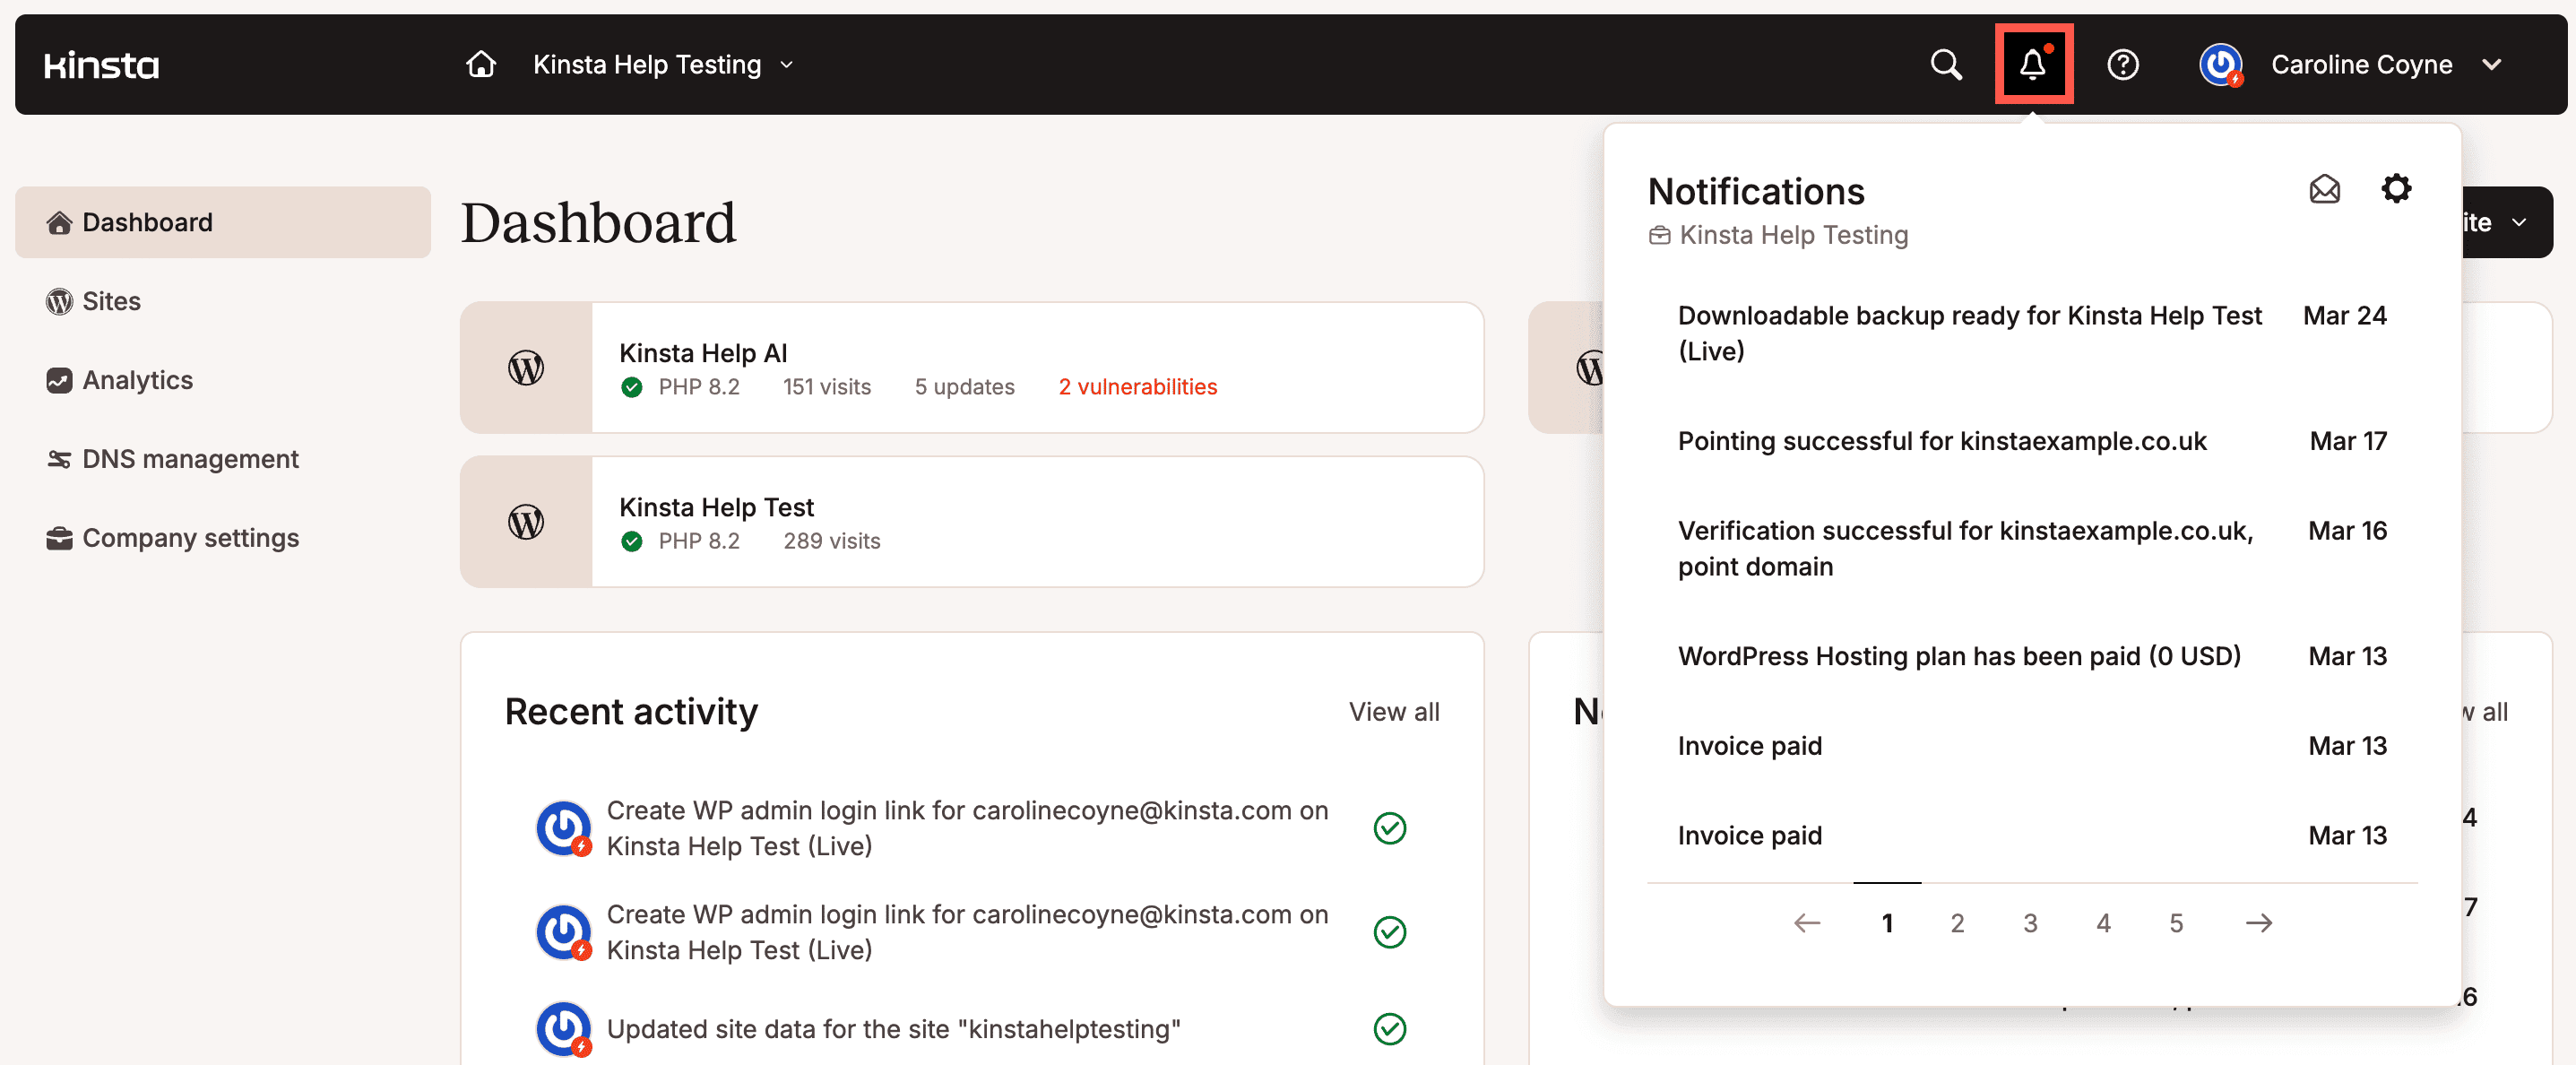Click the next page arrow in notifications
Viewport: 2576px width, 1065px height.
pos(2259,923)
